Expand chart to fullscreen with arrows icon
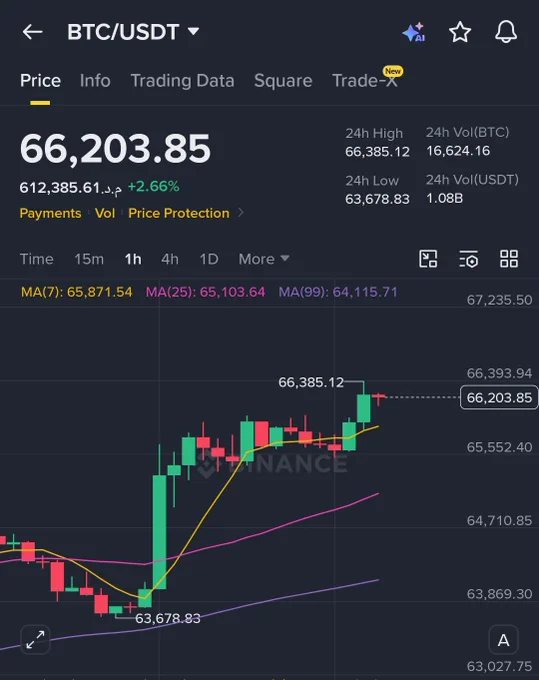Screen dimensions: 539x680 (x=35, y=639)
